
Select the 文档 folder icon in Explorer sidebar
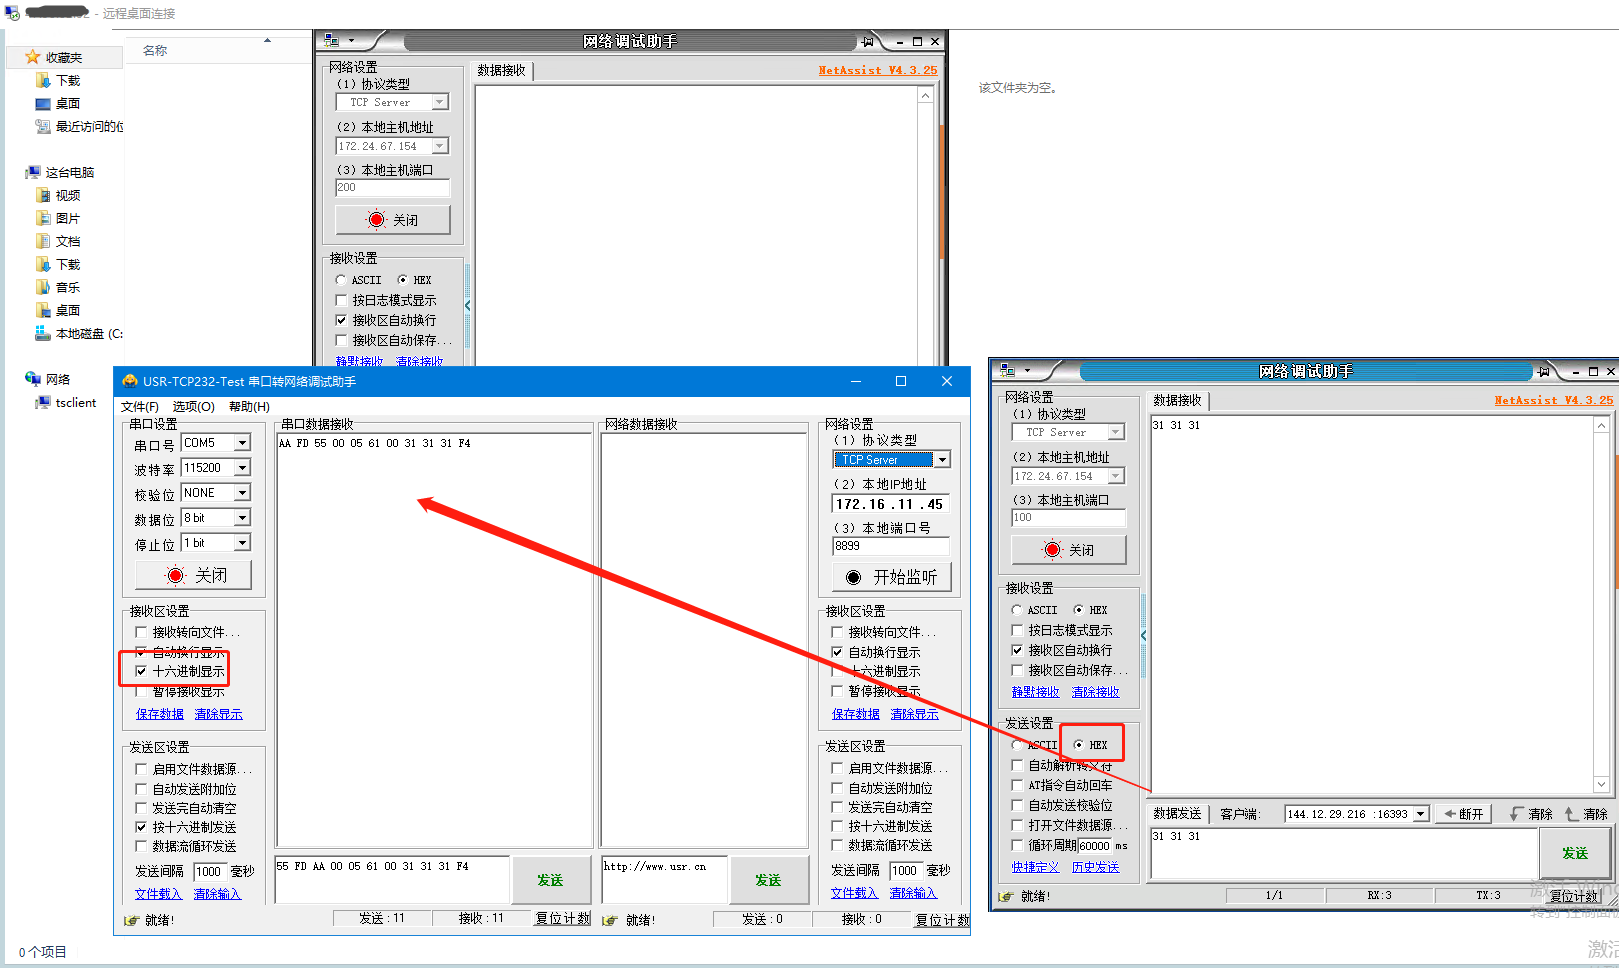click(x=43, y=241)
